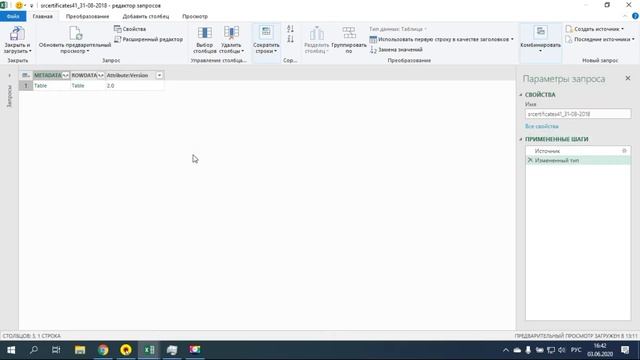Image resolution: width=640 pixels, height=360 pixels.
Task: Open Google Chrome from the taskbar
Action: tap(103, 350)
